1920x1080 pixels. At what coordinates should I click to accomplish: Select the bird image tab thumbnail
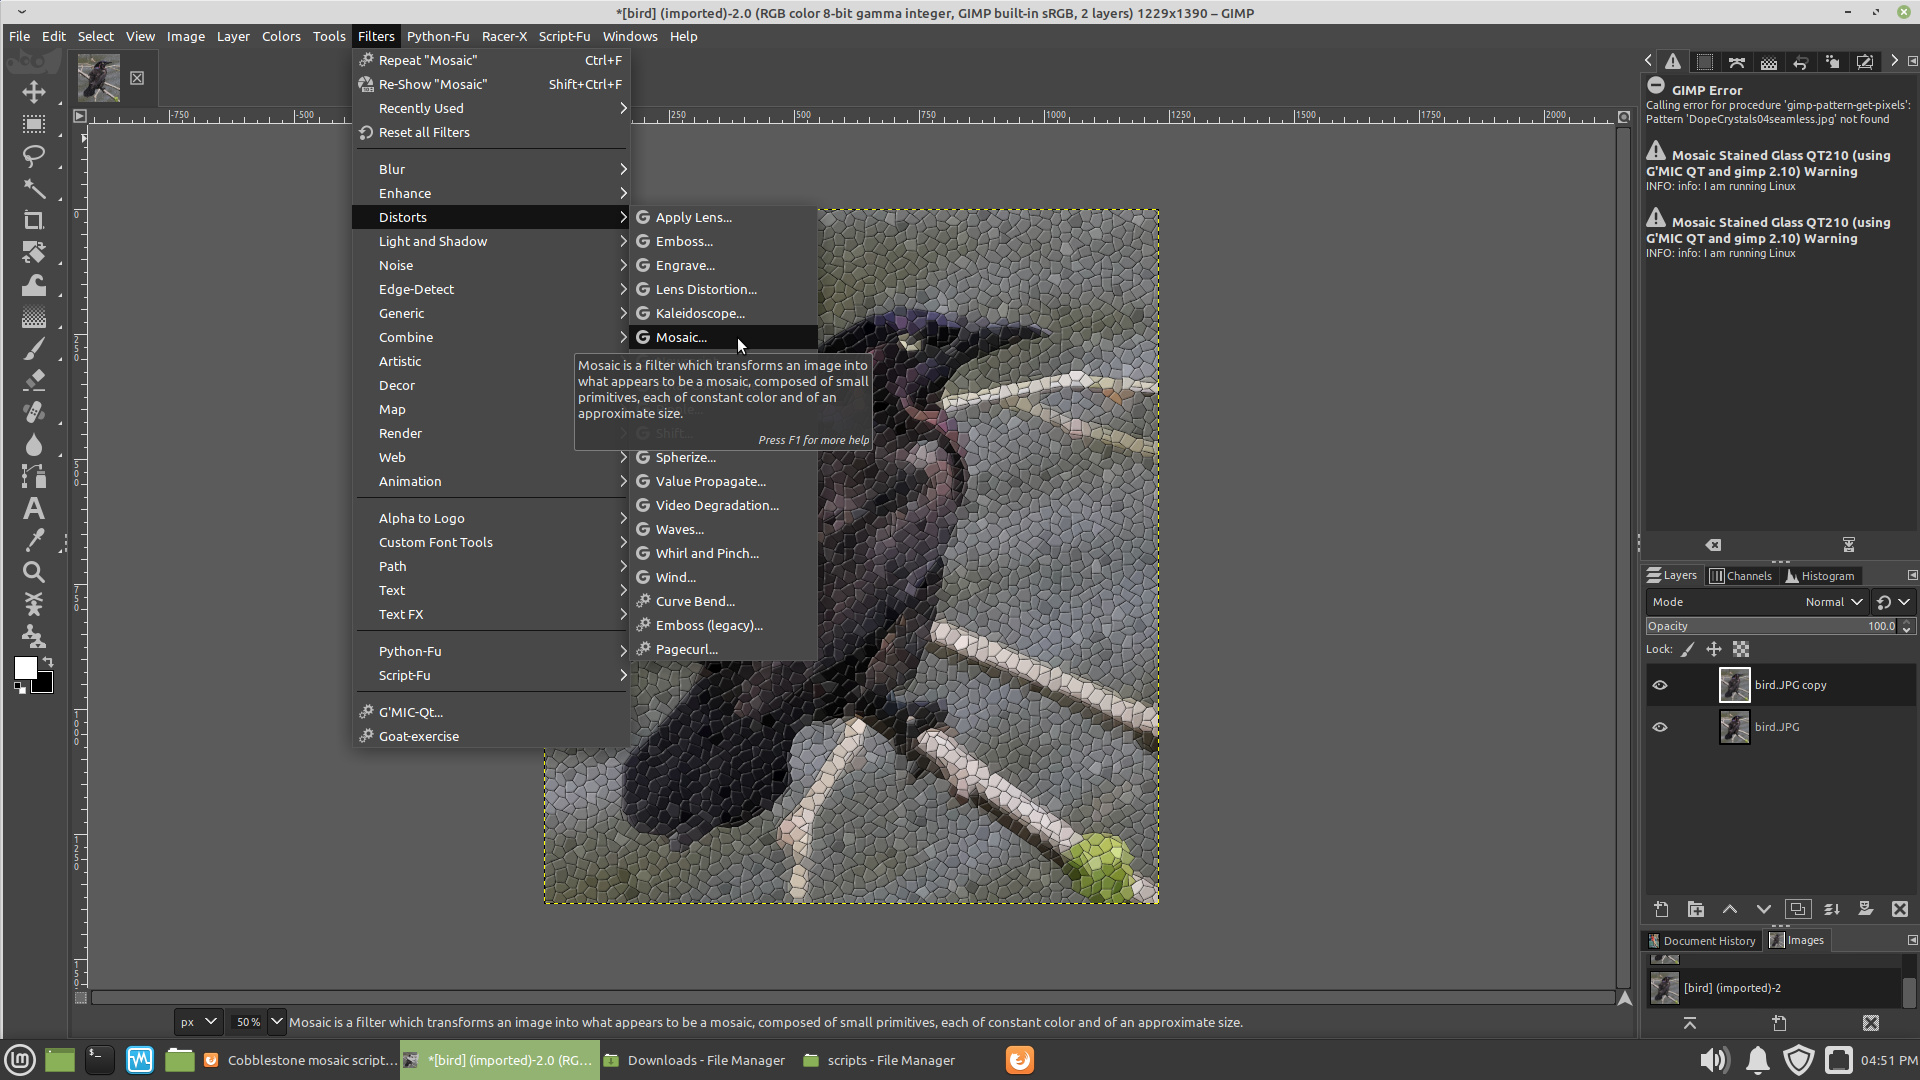tap(99, 78)
